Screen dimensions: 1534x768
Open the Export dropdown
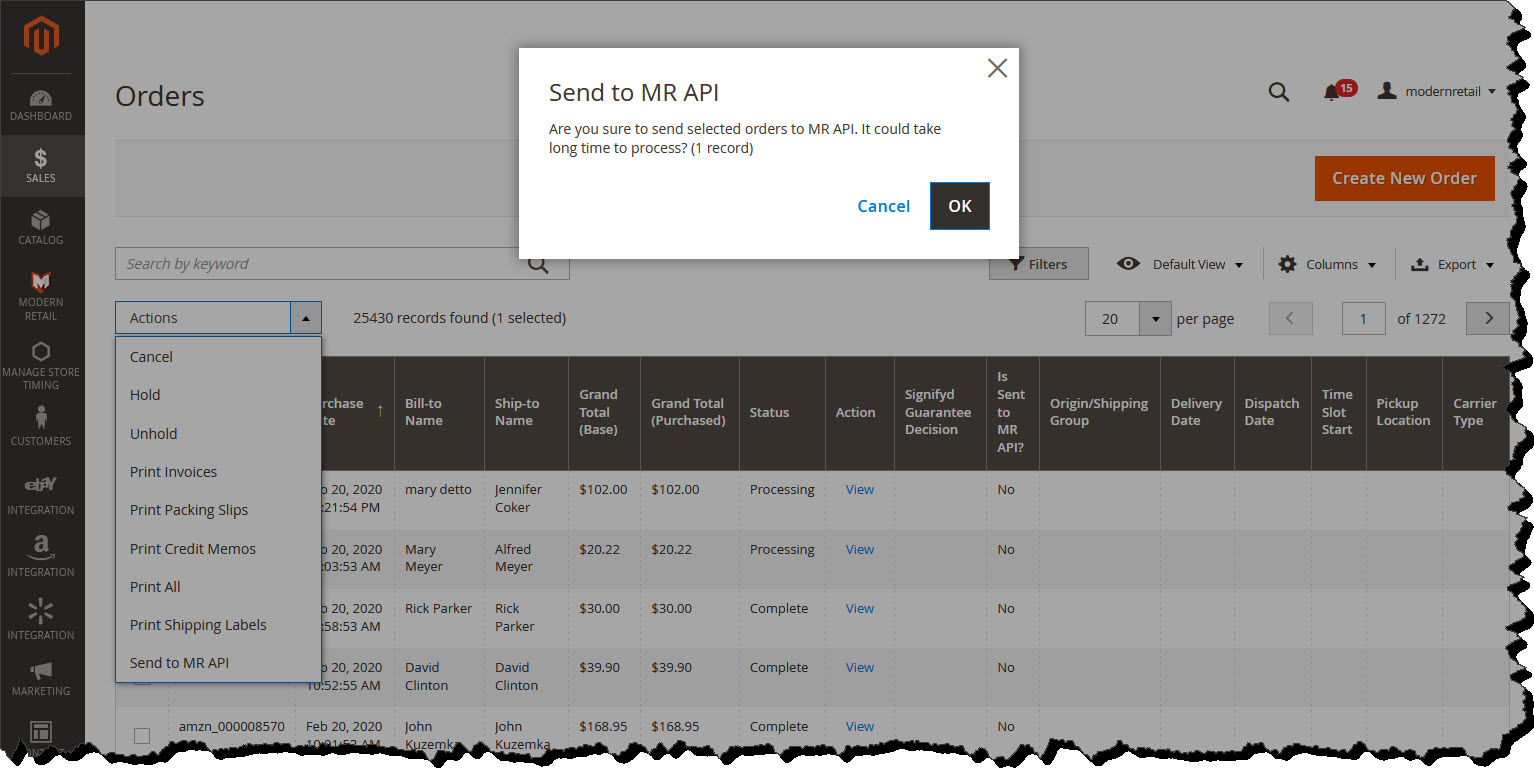pyautogui.click(x=1452, y=264)
